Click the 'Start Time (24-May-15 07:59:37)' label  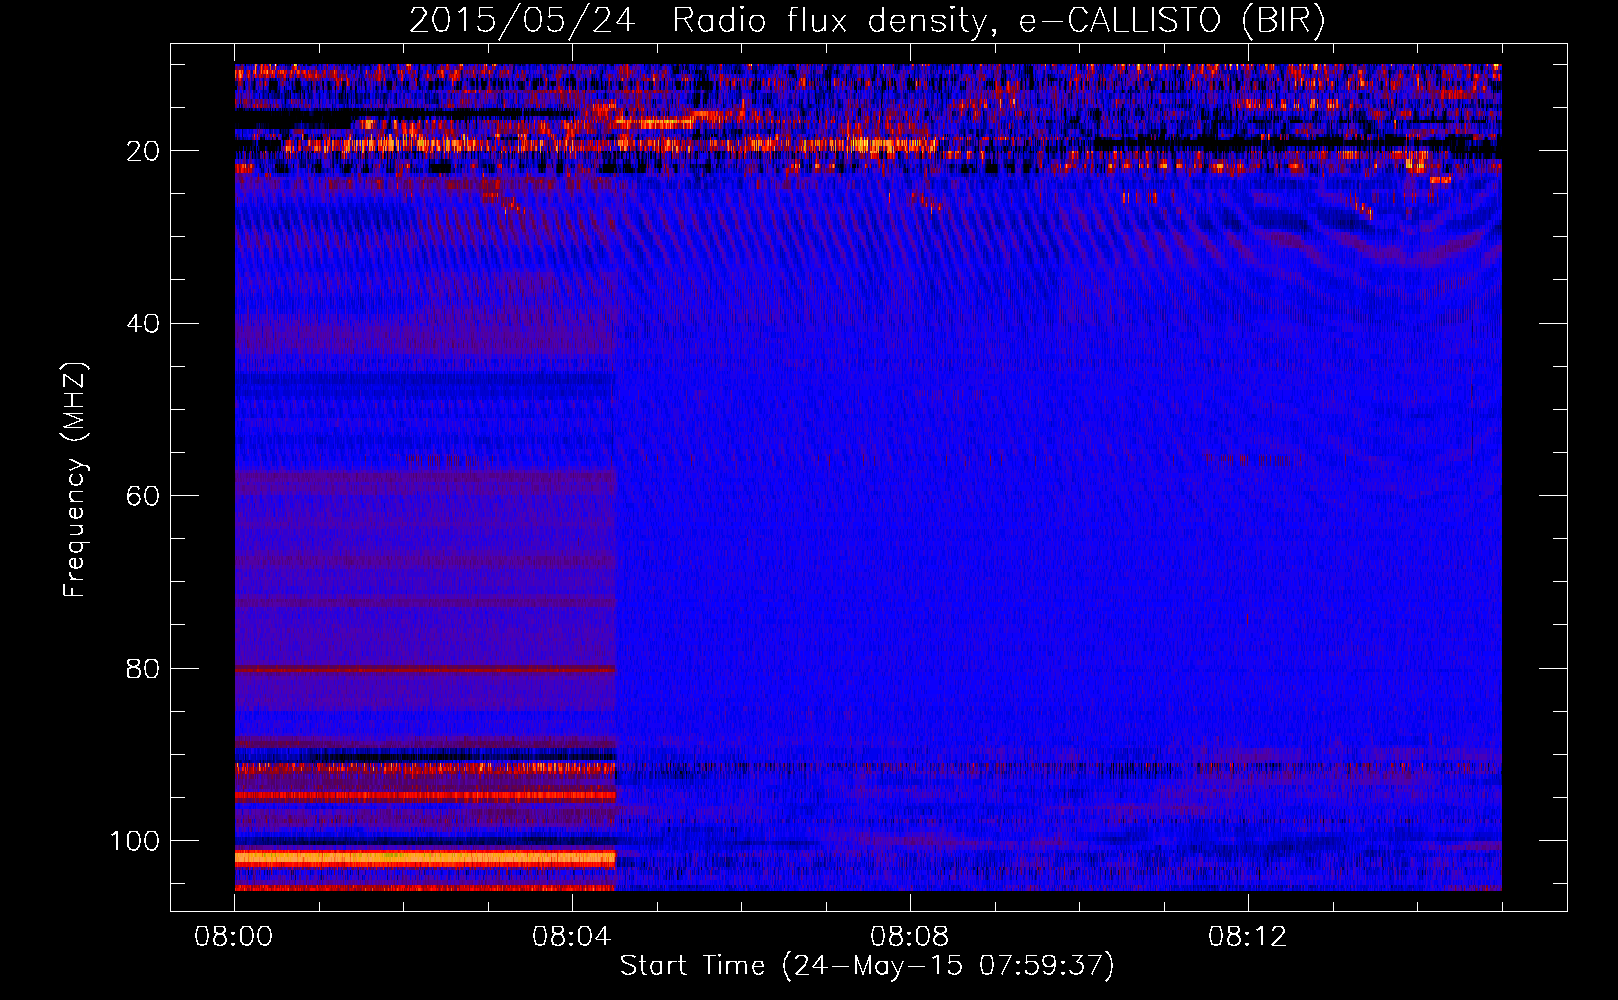(867, 966)
